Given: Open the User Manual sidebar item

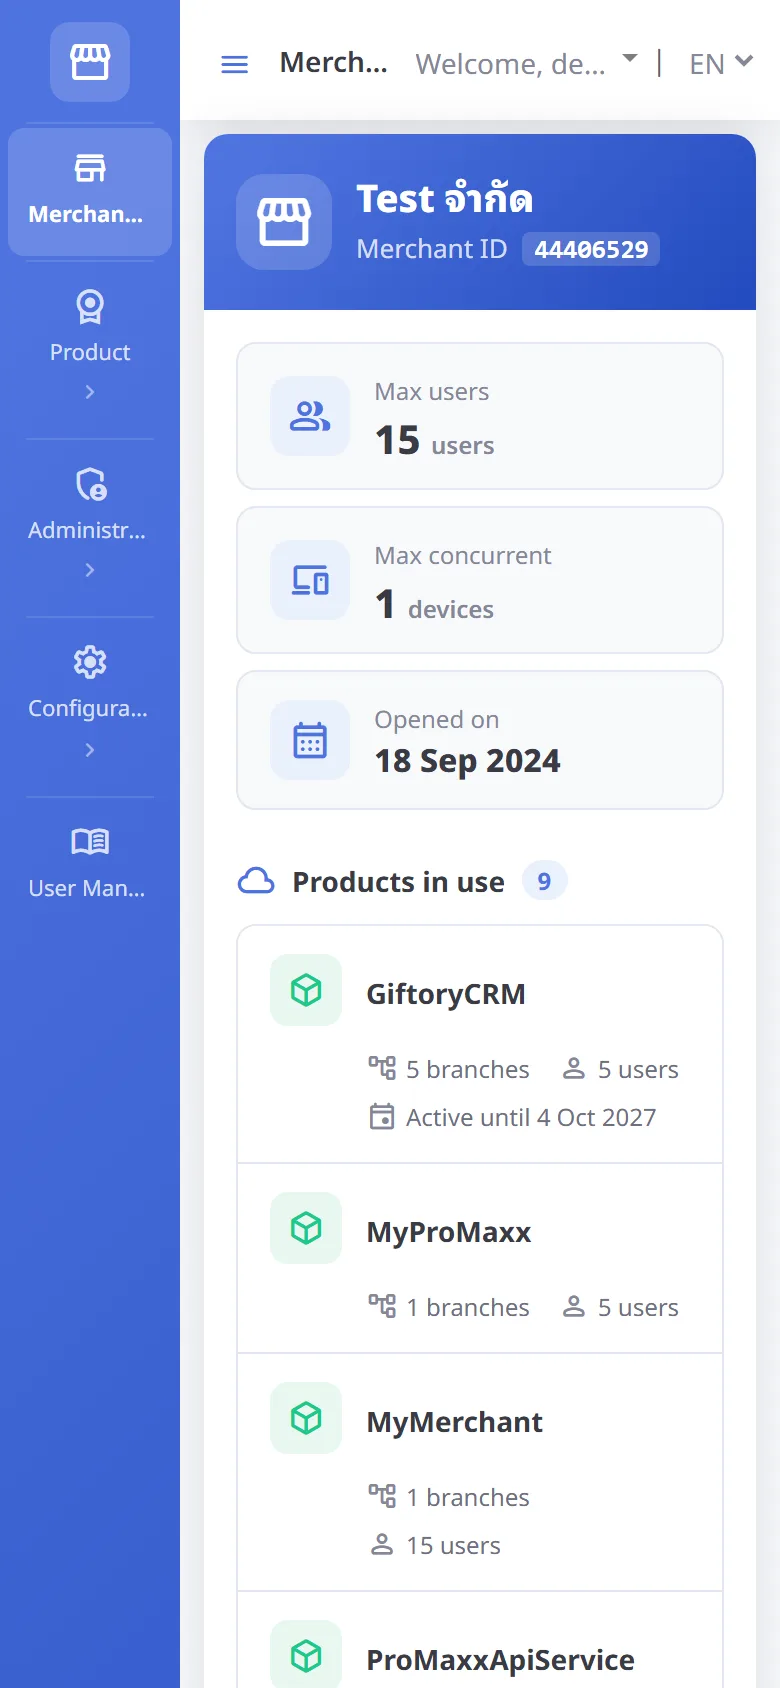Looking at the screenshot, I should click(90, 864).
